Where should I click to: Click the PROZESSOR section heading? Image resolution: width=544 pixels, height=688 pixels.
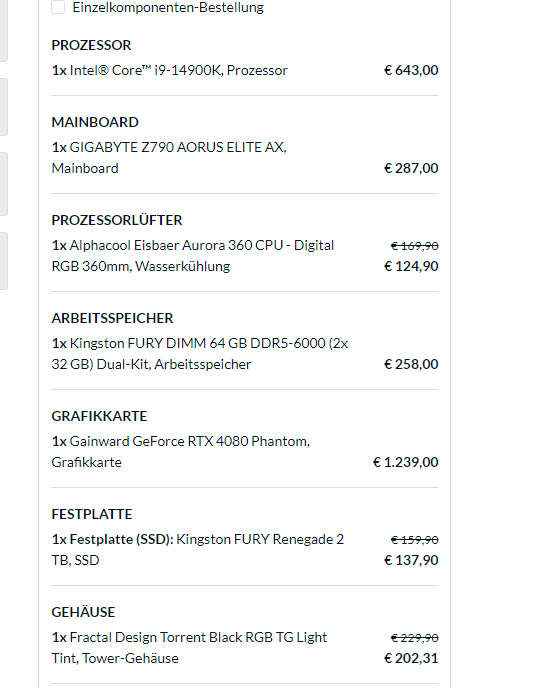coord(91,45)
